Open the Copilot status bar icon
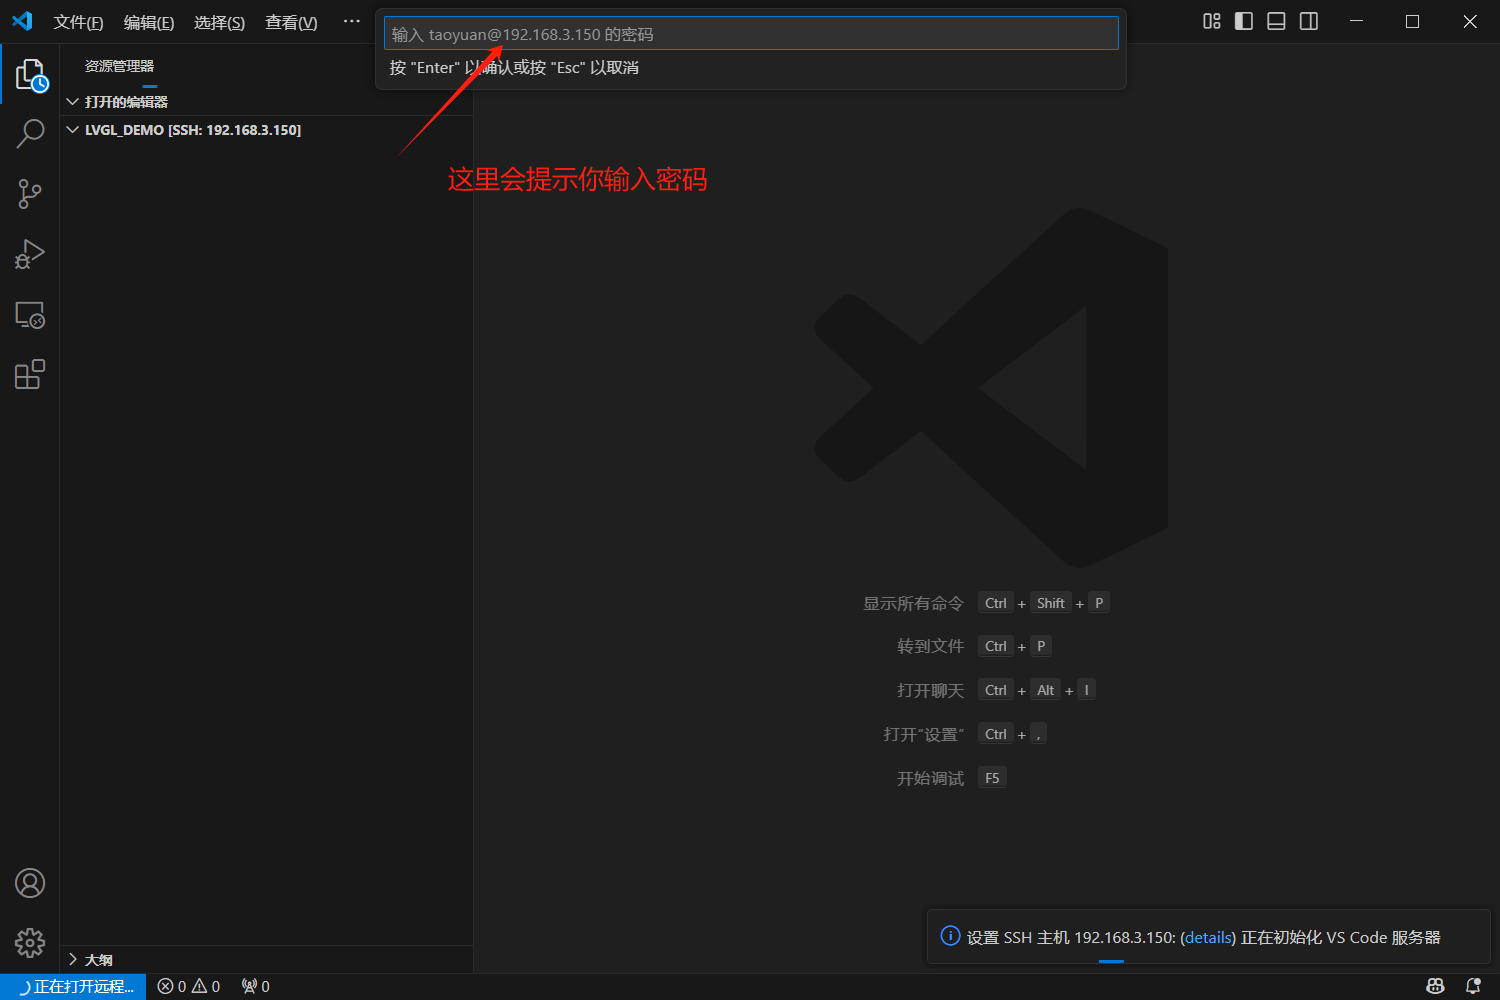The width and height of the screenshot is (1500, 1000). point(1435,986)
